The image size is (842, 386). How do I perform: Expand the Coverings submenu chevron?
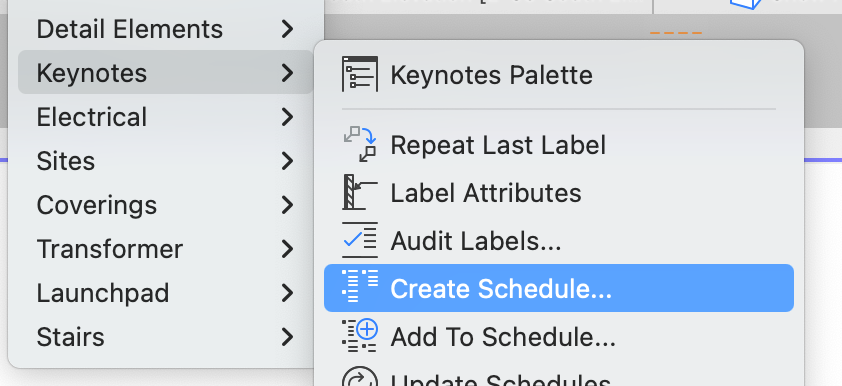coord(288,205)
